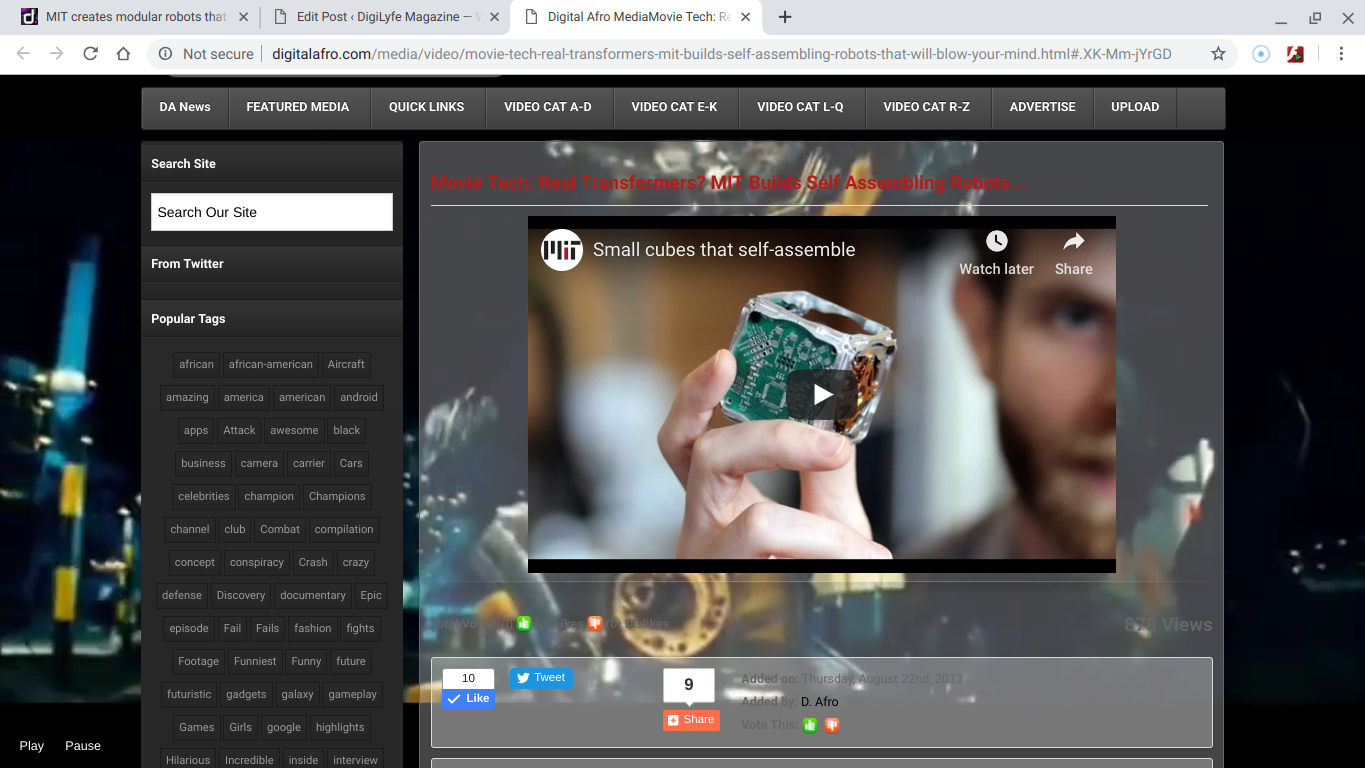Open the D. Afro author link
This screenshot has height=768, width=1365.
(820, 702)
